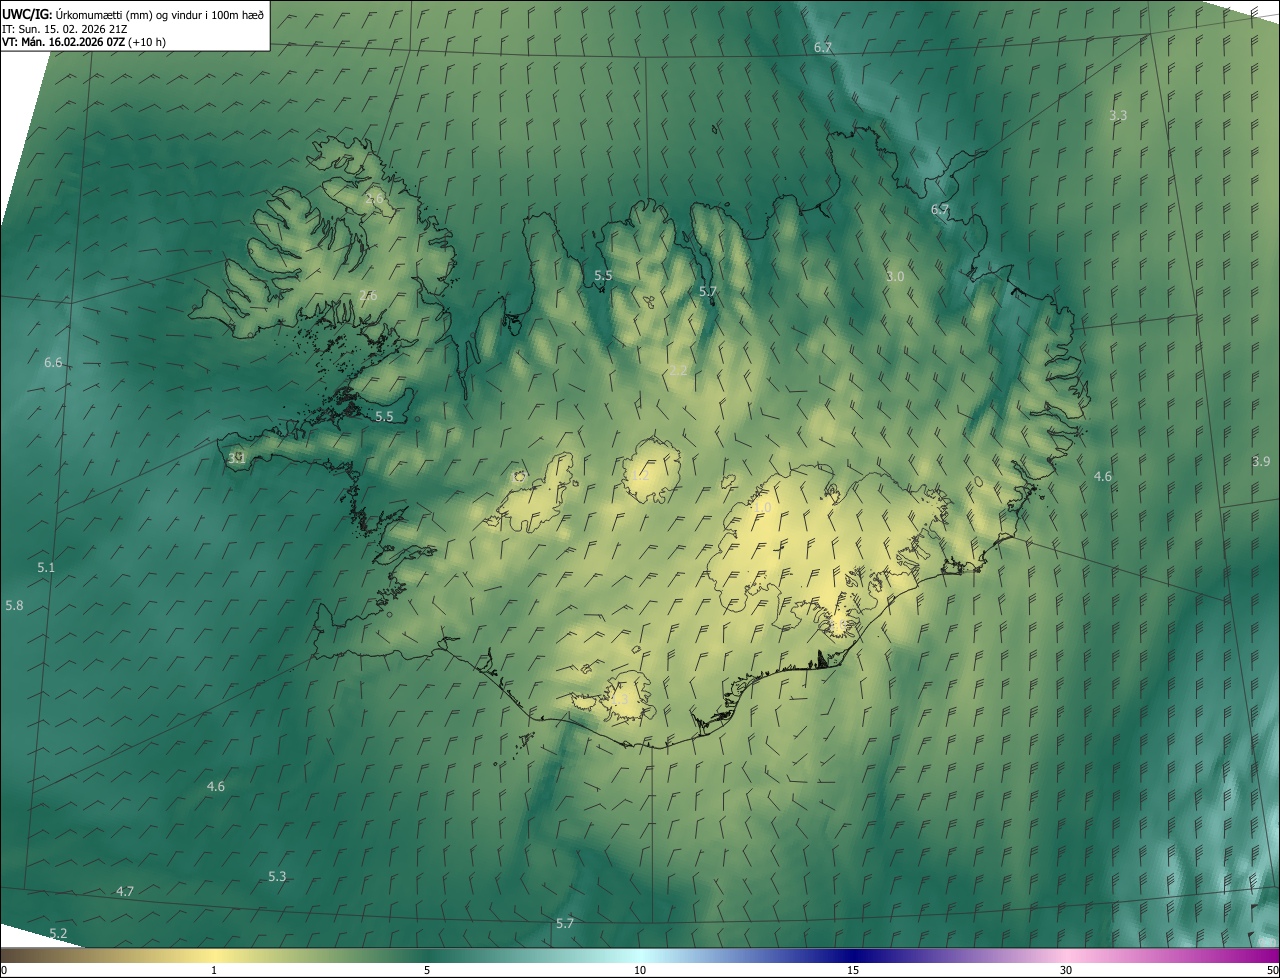Pick the 6.6 value label over the sea

[x=53, y=363]
